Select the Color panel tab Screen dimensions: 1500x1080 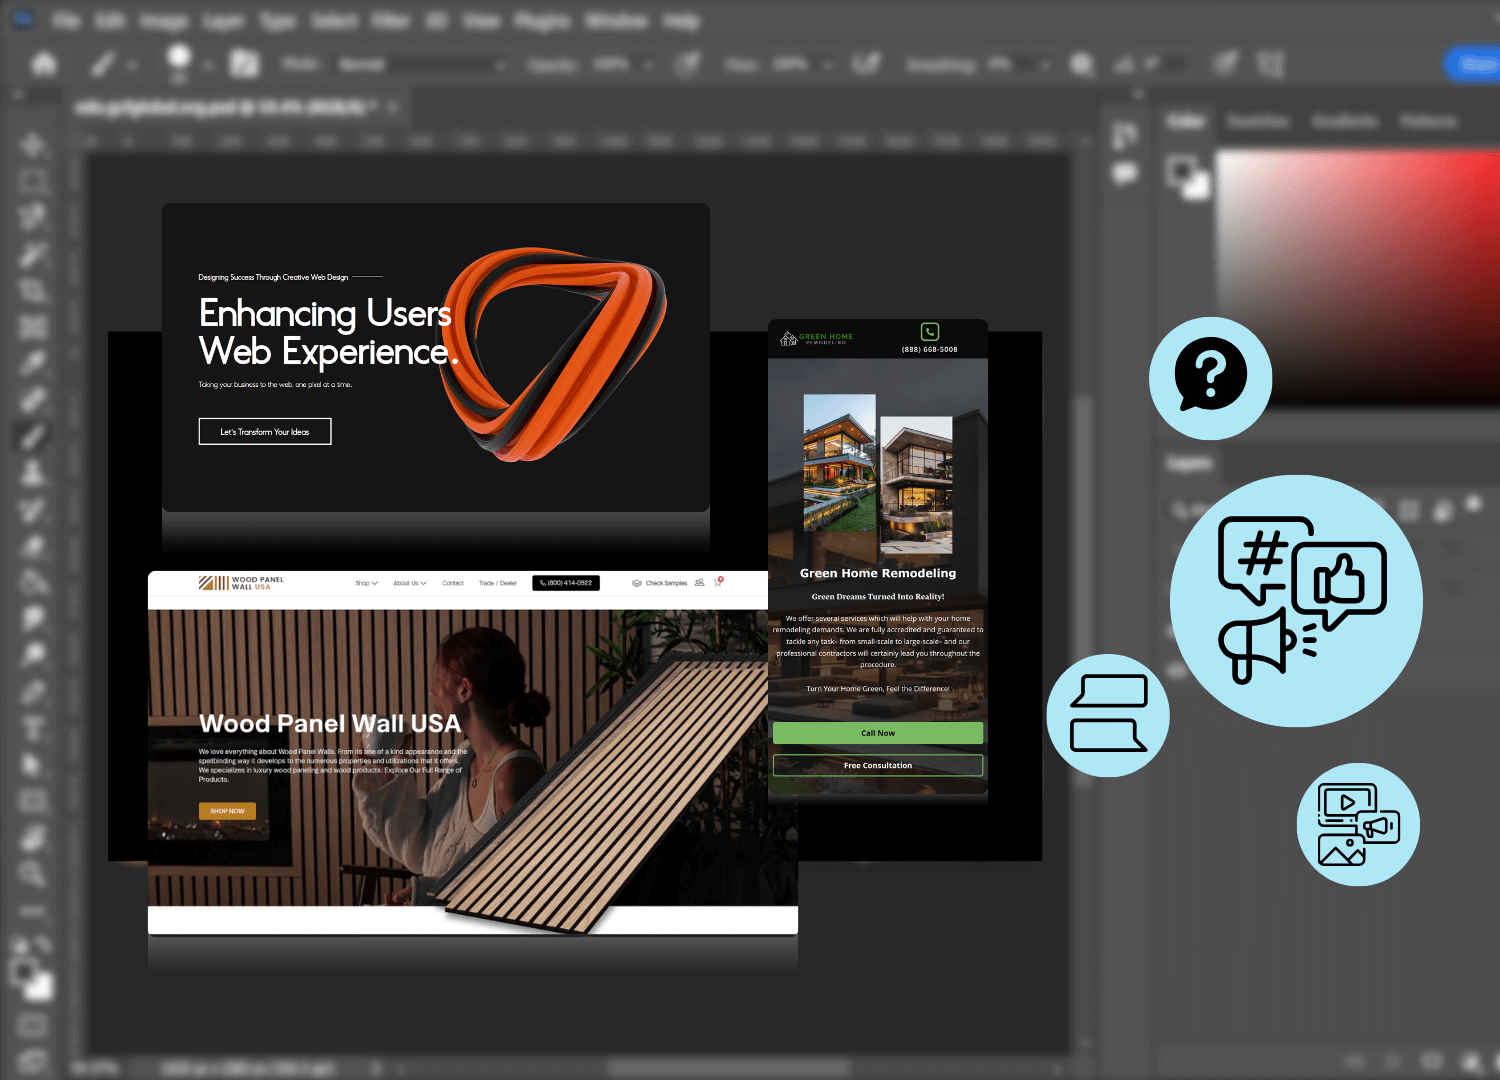coord(1186,121)
